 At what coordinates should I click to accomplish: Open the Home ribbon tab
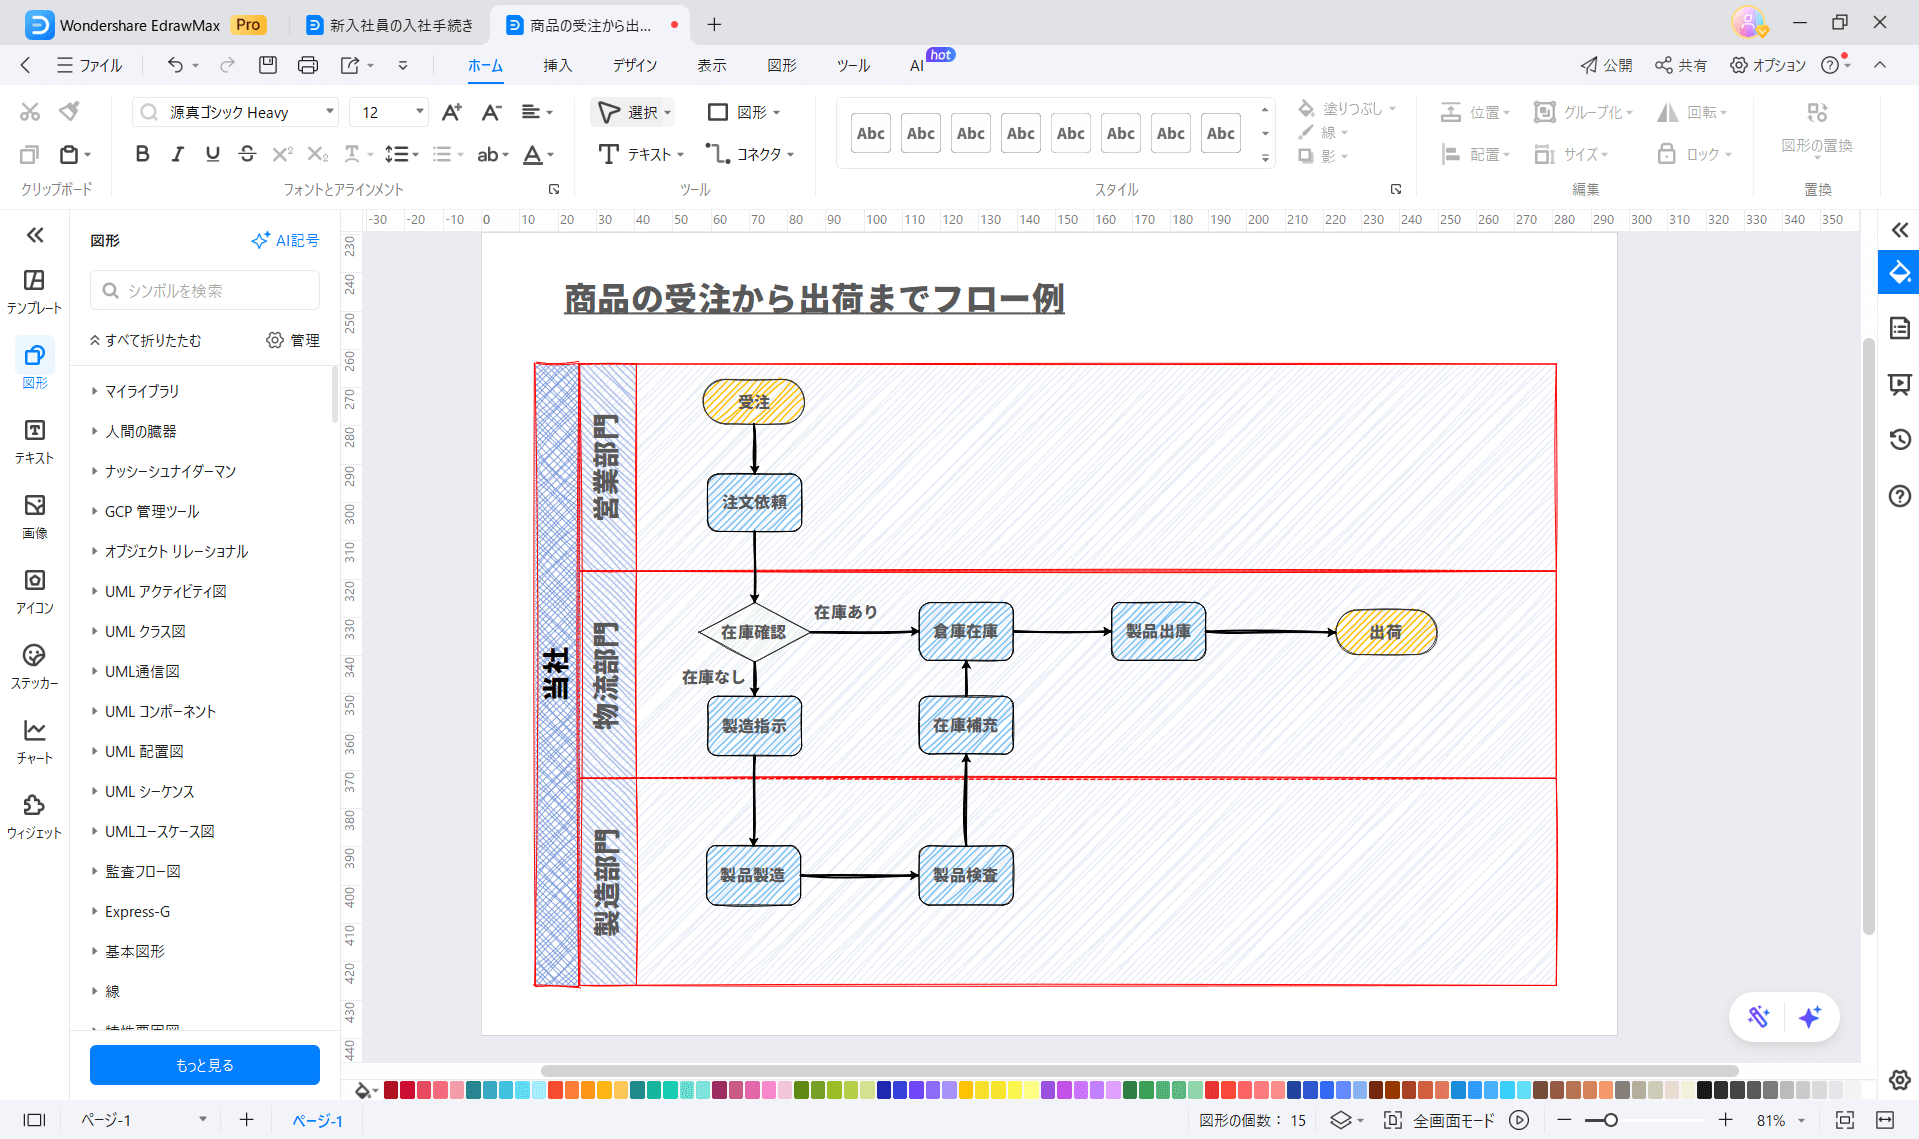485,65
